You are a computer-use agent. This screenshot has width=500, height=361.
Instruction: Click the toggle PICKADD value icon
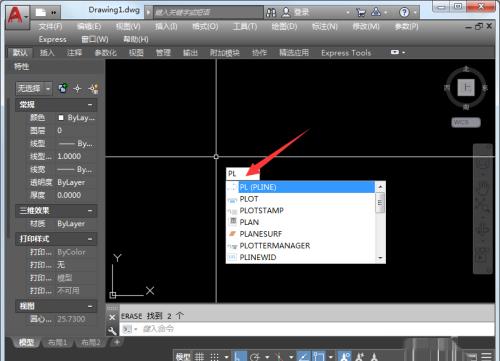(x=62, y=88)
